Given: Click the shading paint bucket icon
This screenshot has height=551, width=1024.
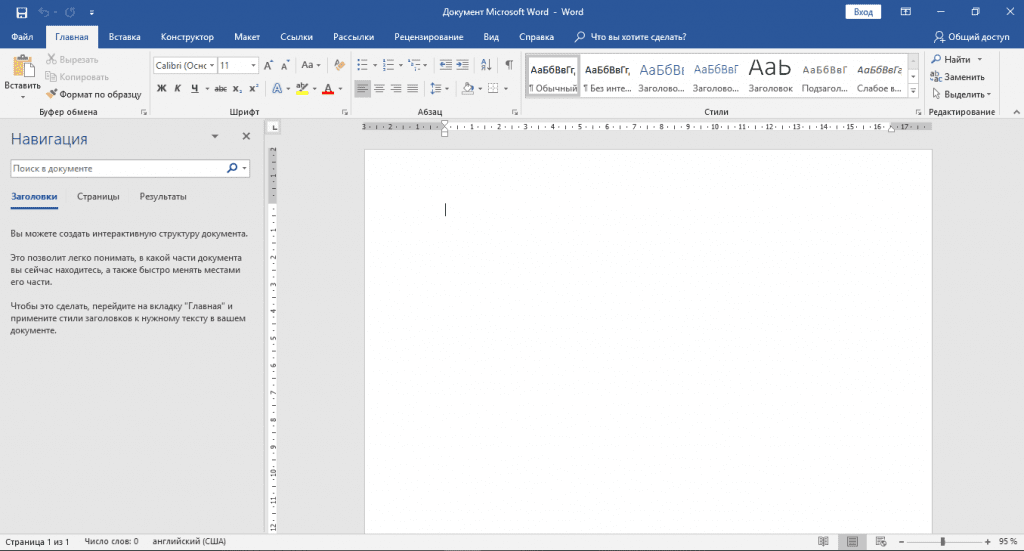Looking at the screenshot, I should click(x=468, y=88).
